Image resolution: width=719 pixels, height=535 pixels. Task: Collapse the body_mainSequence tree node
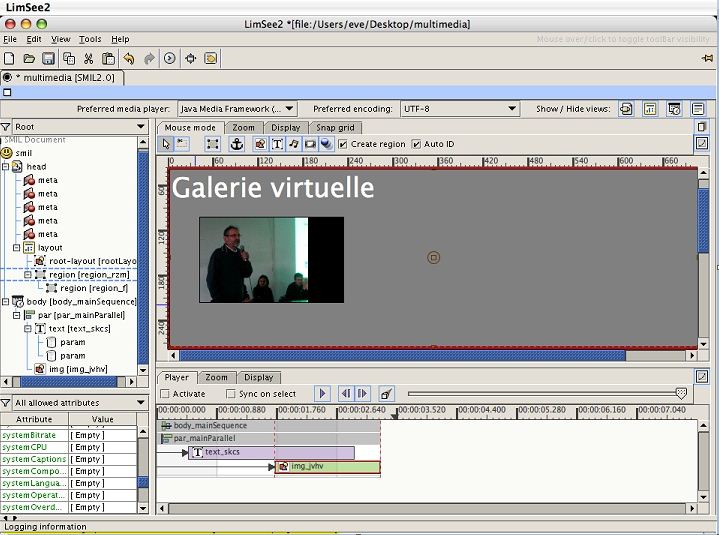click(6, 302)
